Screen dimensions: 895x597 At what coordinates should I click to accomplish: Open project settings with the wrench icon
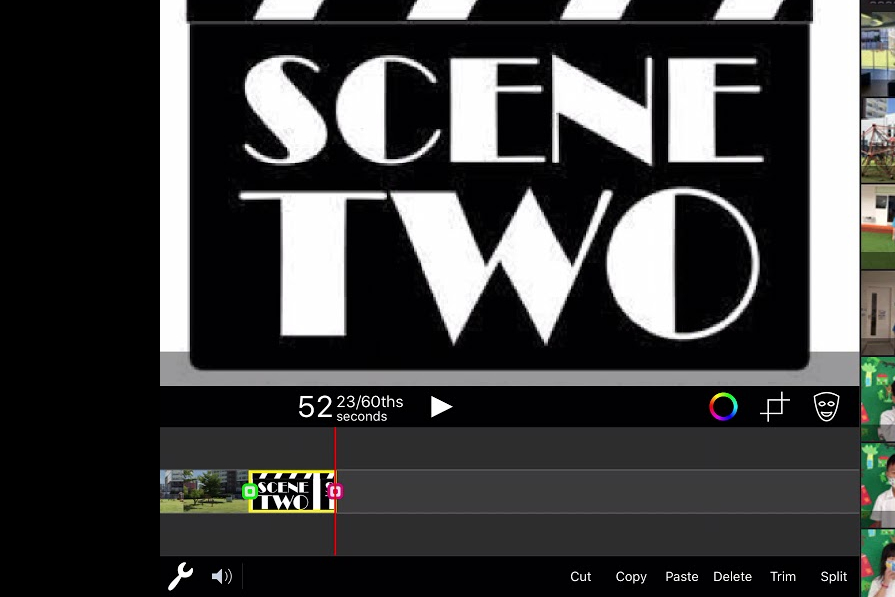180,576
